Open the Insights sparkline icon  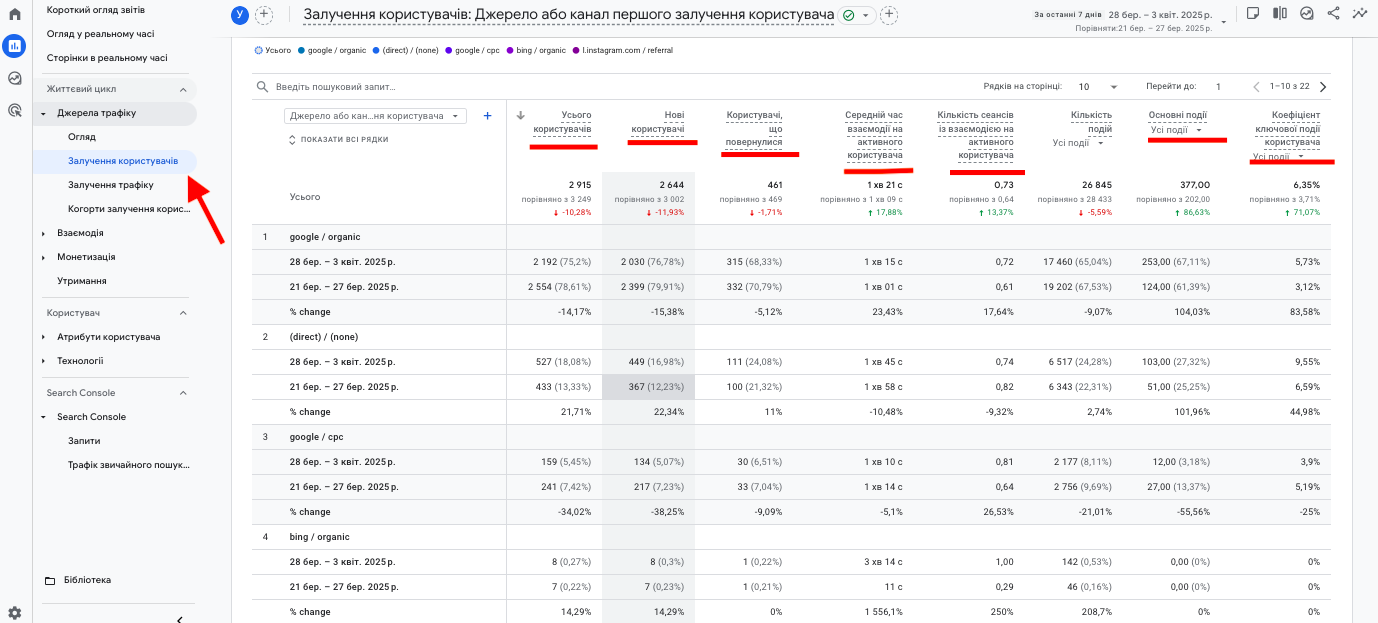click(1359, 14)
